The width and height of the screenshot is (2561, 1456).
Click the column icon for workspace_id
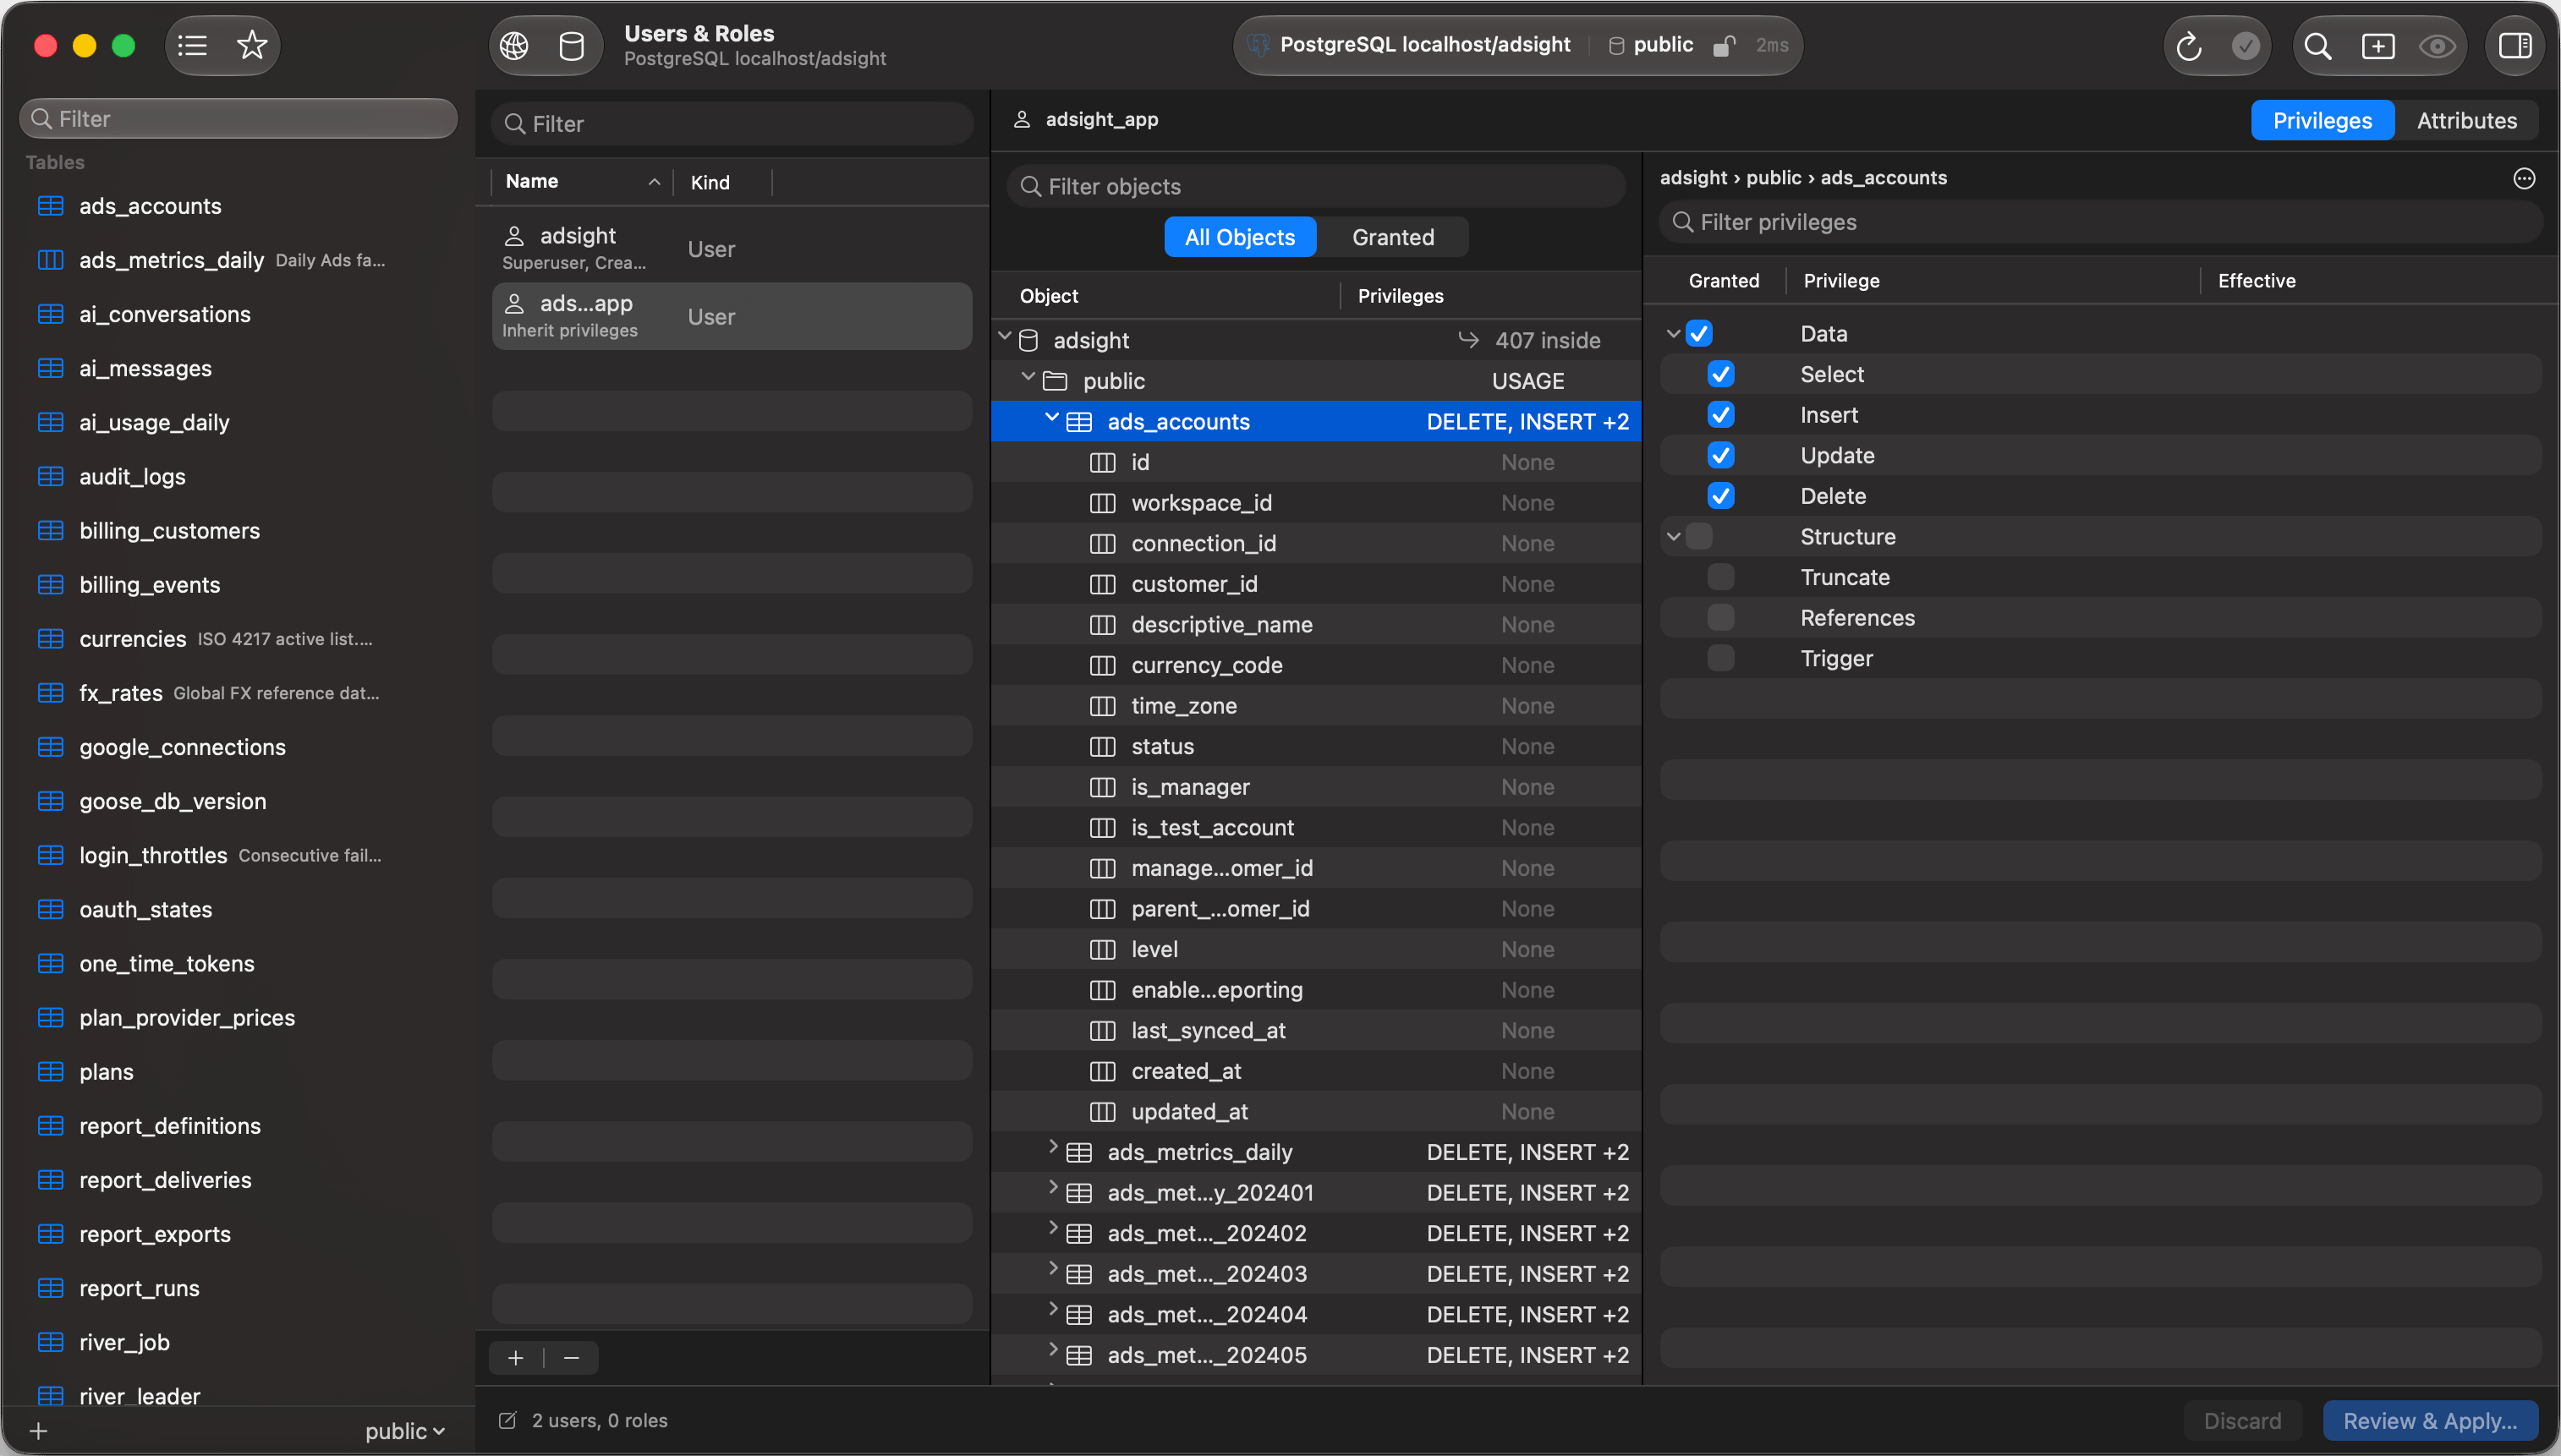[x=1102, y=503]
